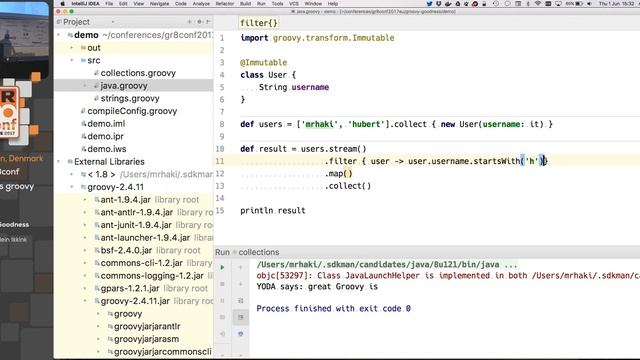Collapse groovy-2.4.11.jar node
This screenshot has width=640, height=360.
[85, 301]
